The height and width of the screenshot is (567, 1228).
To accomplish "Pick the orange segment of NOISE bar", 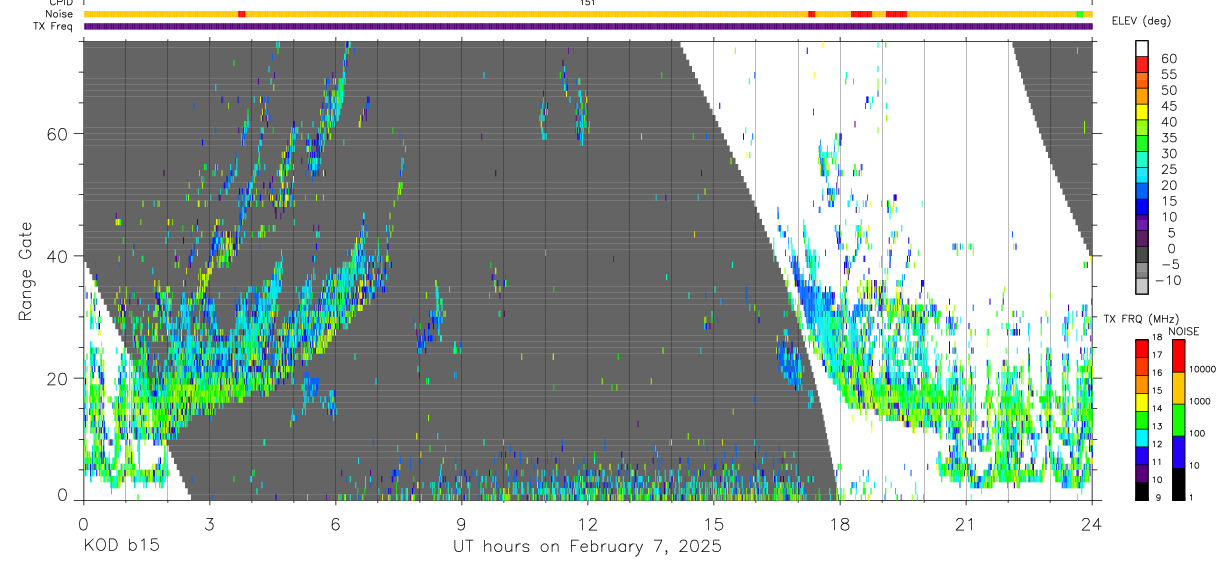I will tap(1179, 387).
